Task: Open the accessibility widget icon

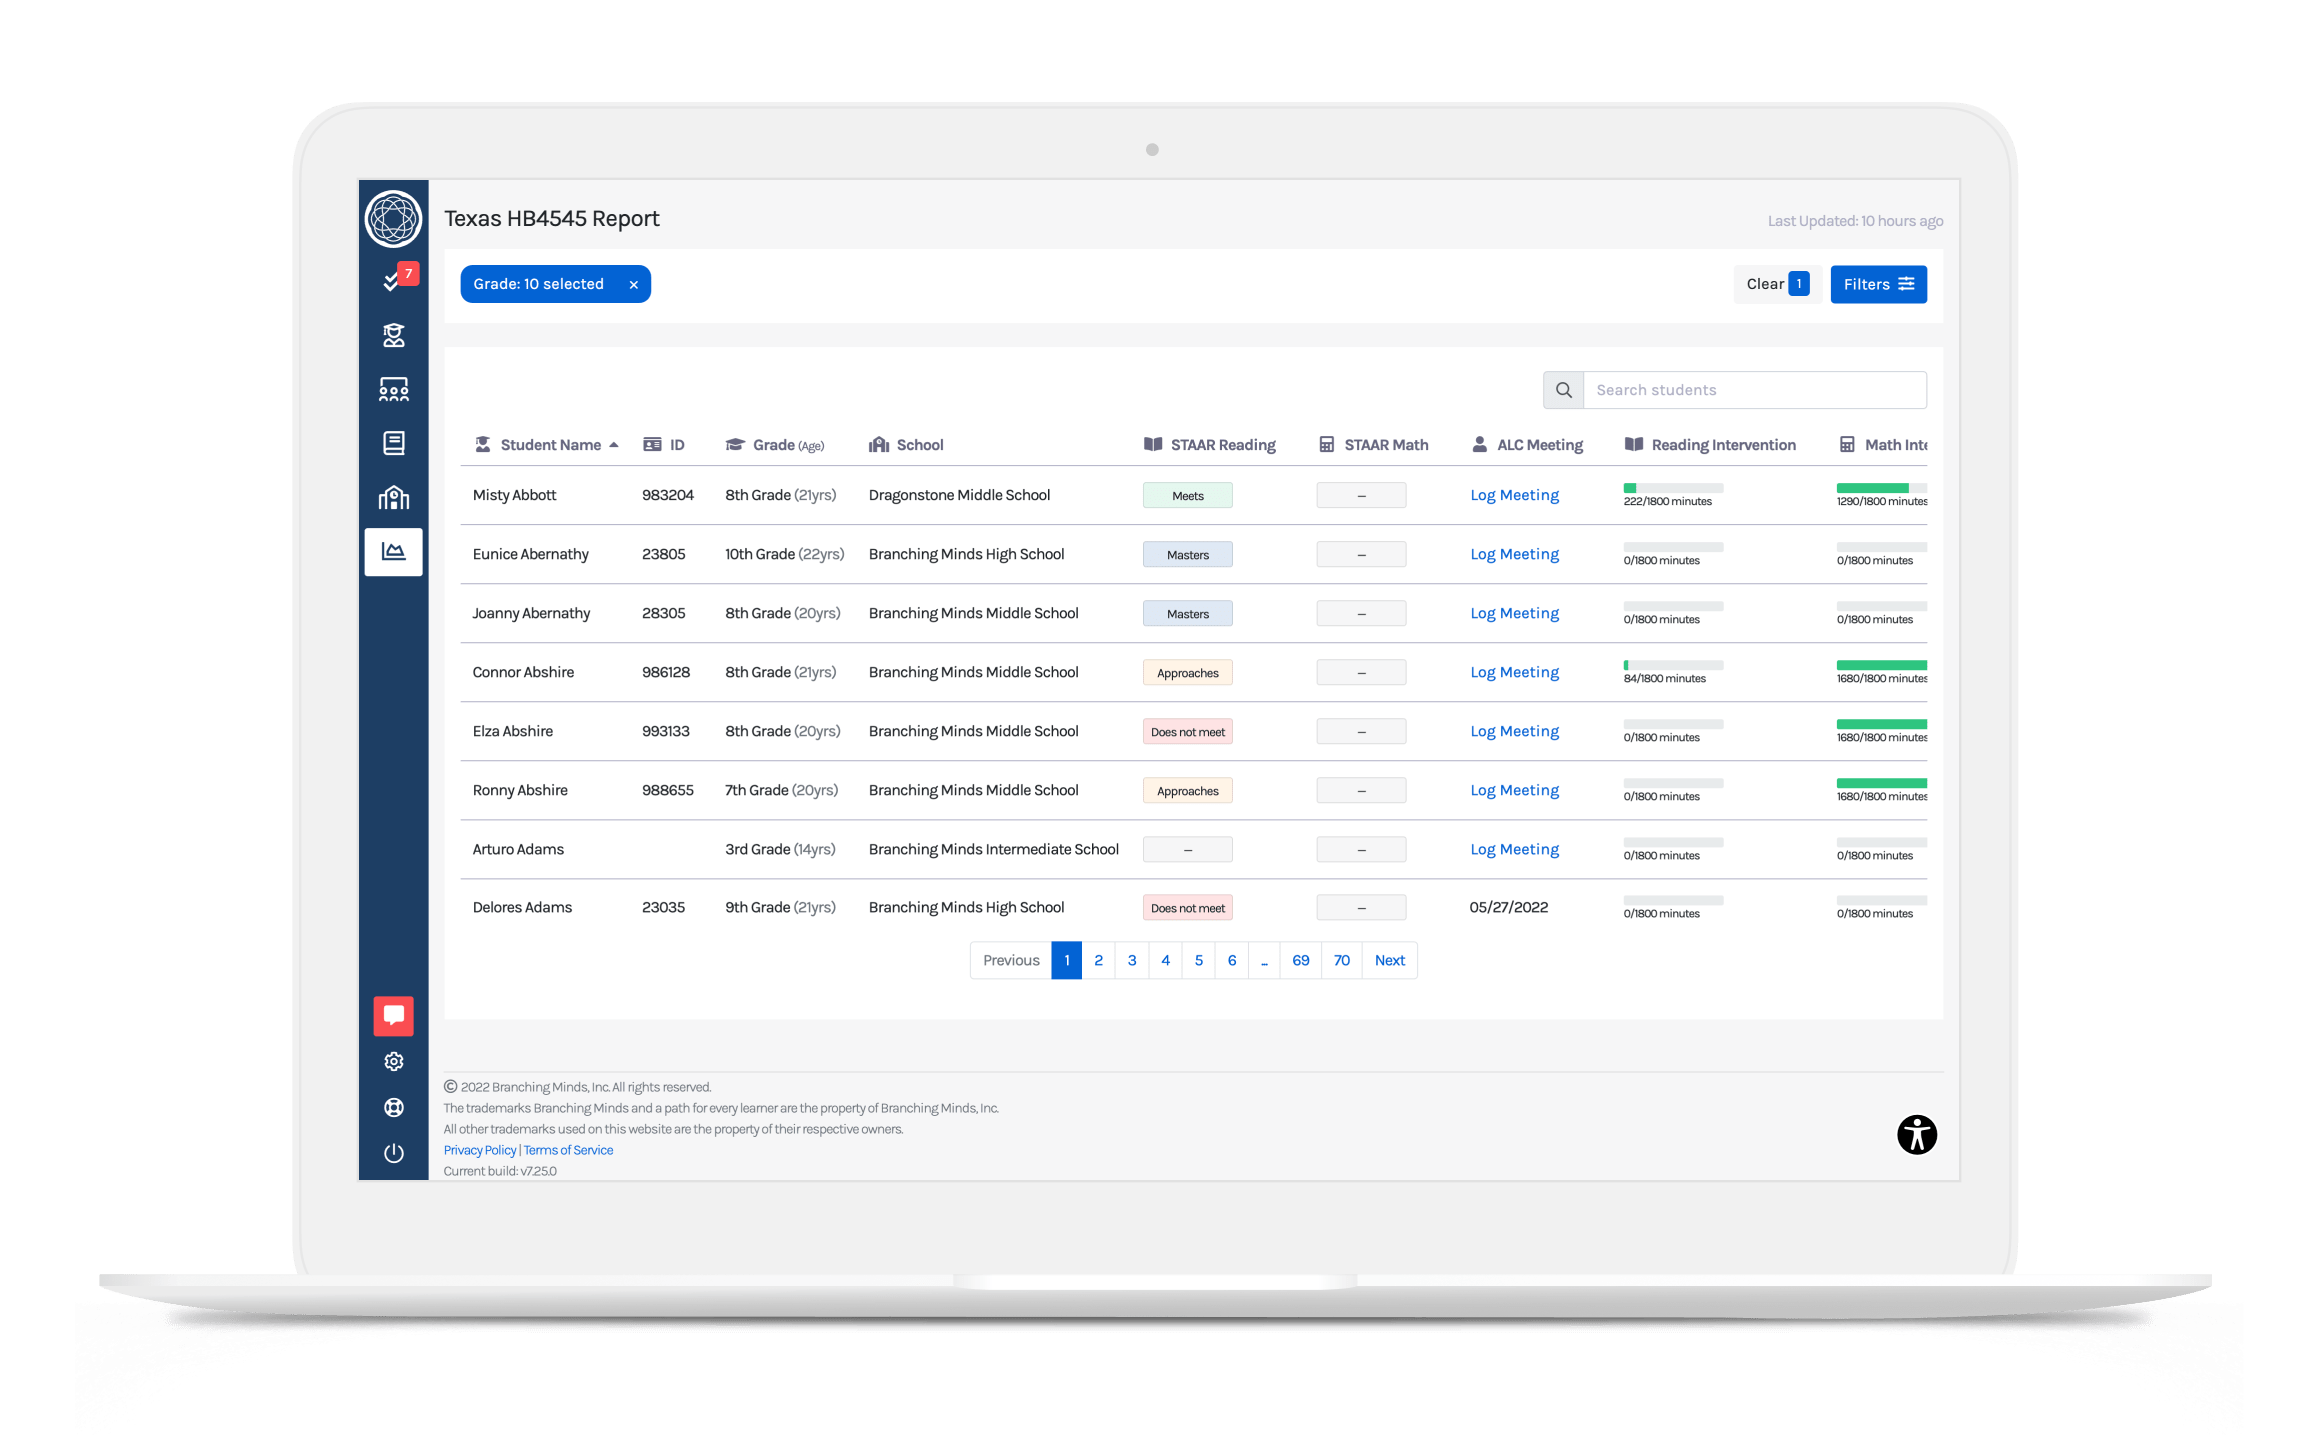Action: (x=1916, y=1134)
